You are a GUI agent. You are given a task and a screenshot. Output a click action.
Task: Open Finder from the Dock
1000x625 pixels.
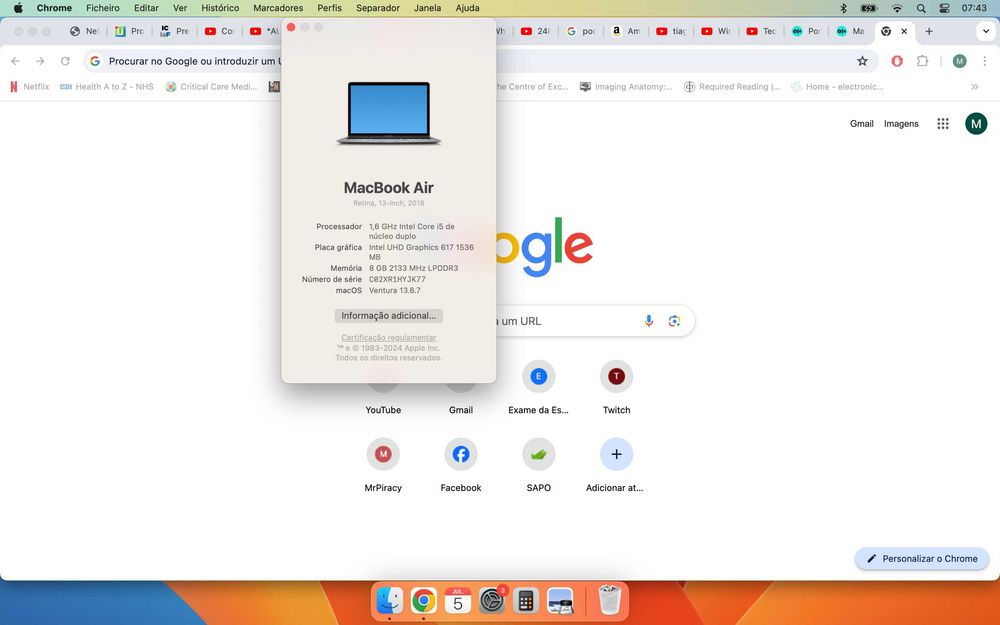390,601
